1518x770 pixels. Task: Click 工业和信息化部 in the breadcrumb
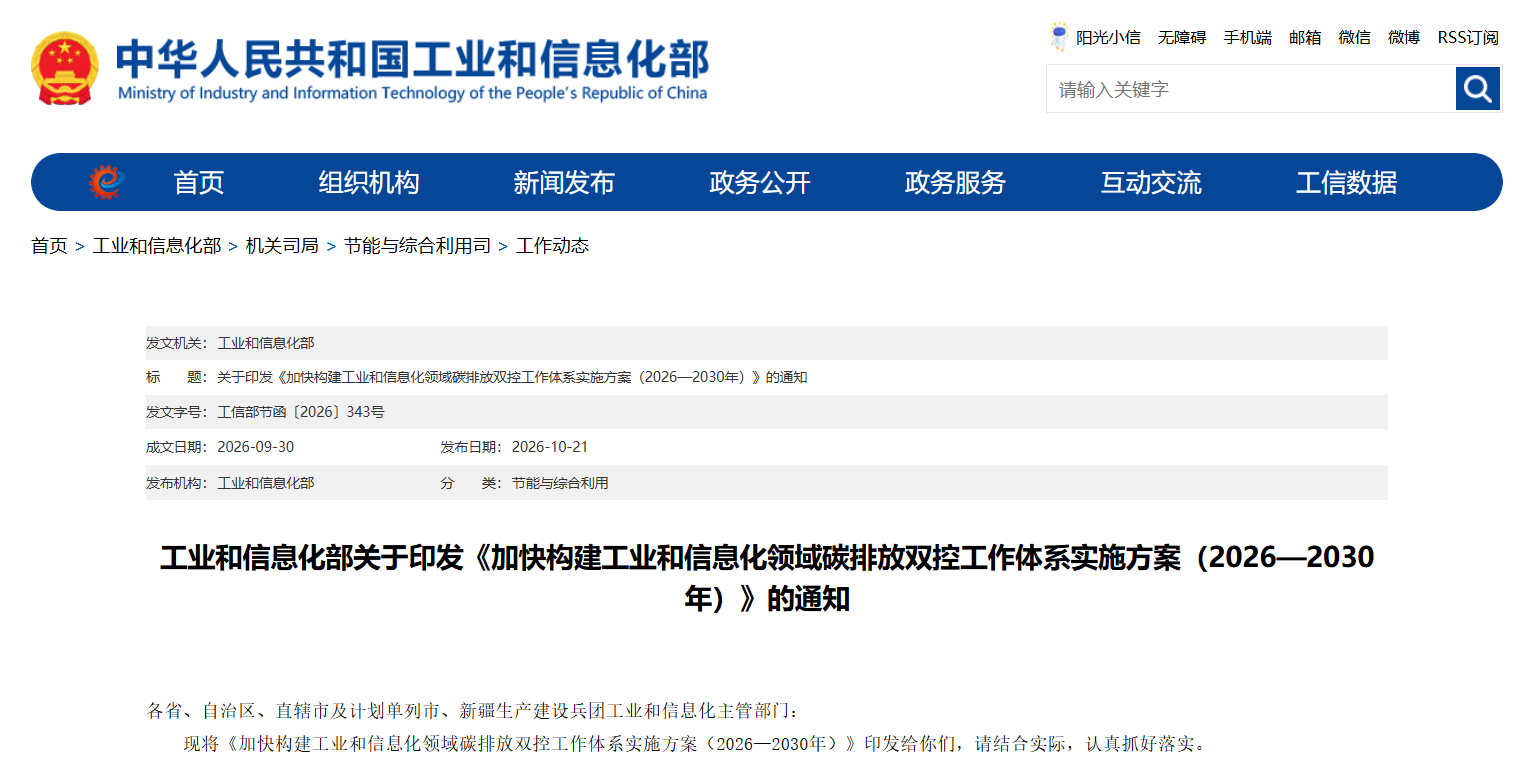(x=157, y=246)
